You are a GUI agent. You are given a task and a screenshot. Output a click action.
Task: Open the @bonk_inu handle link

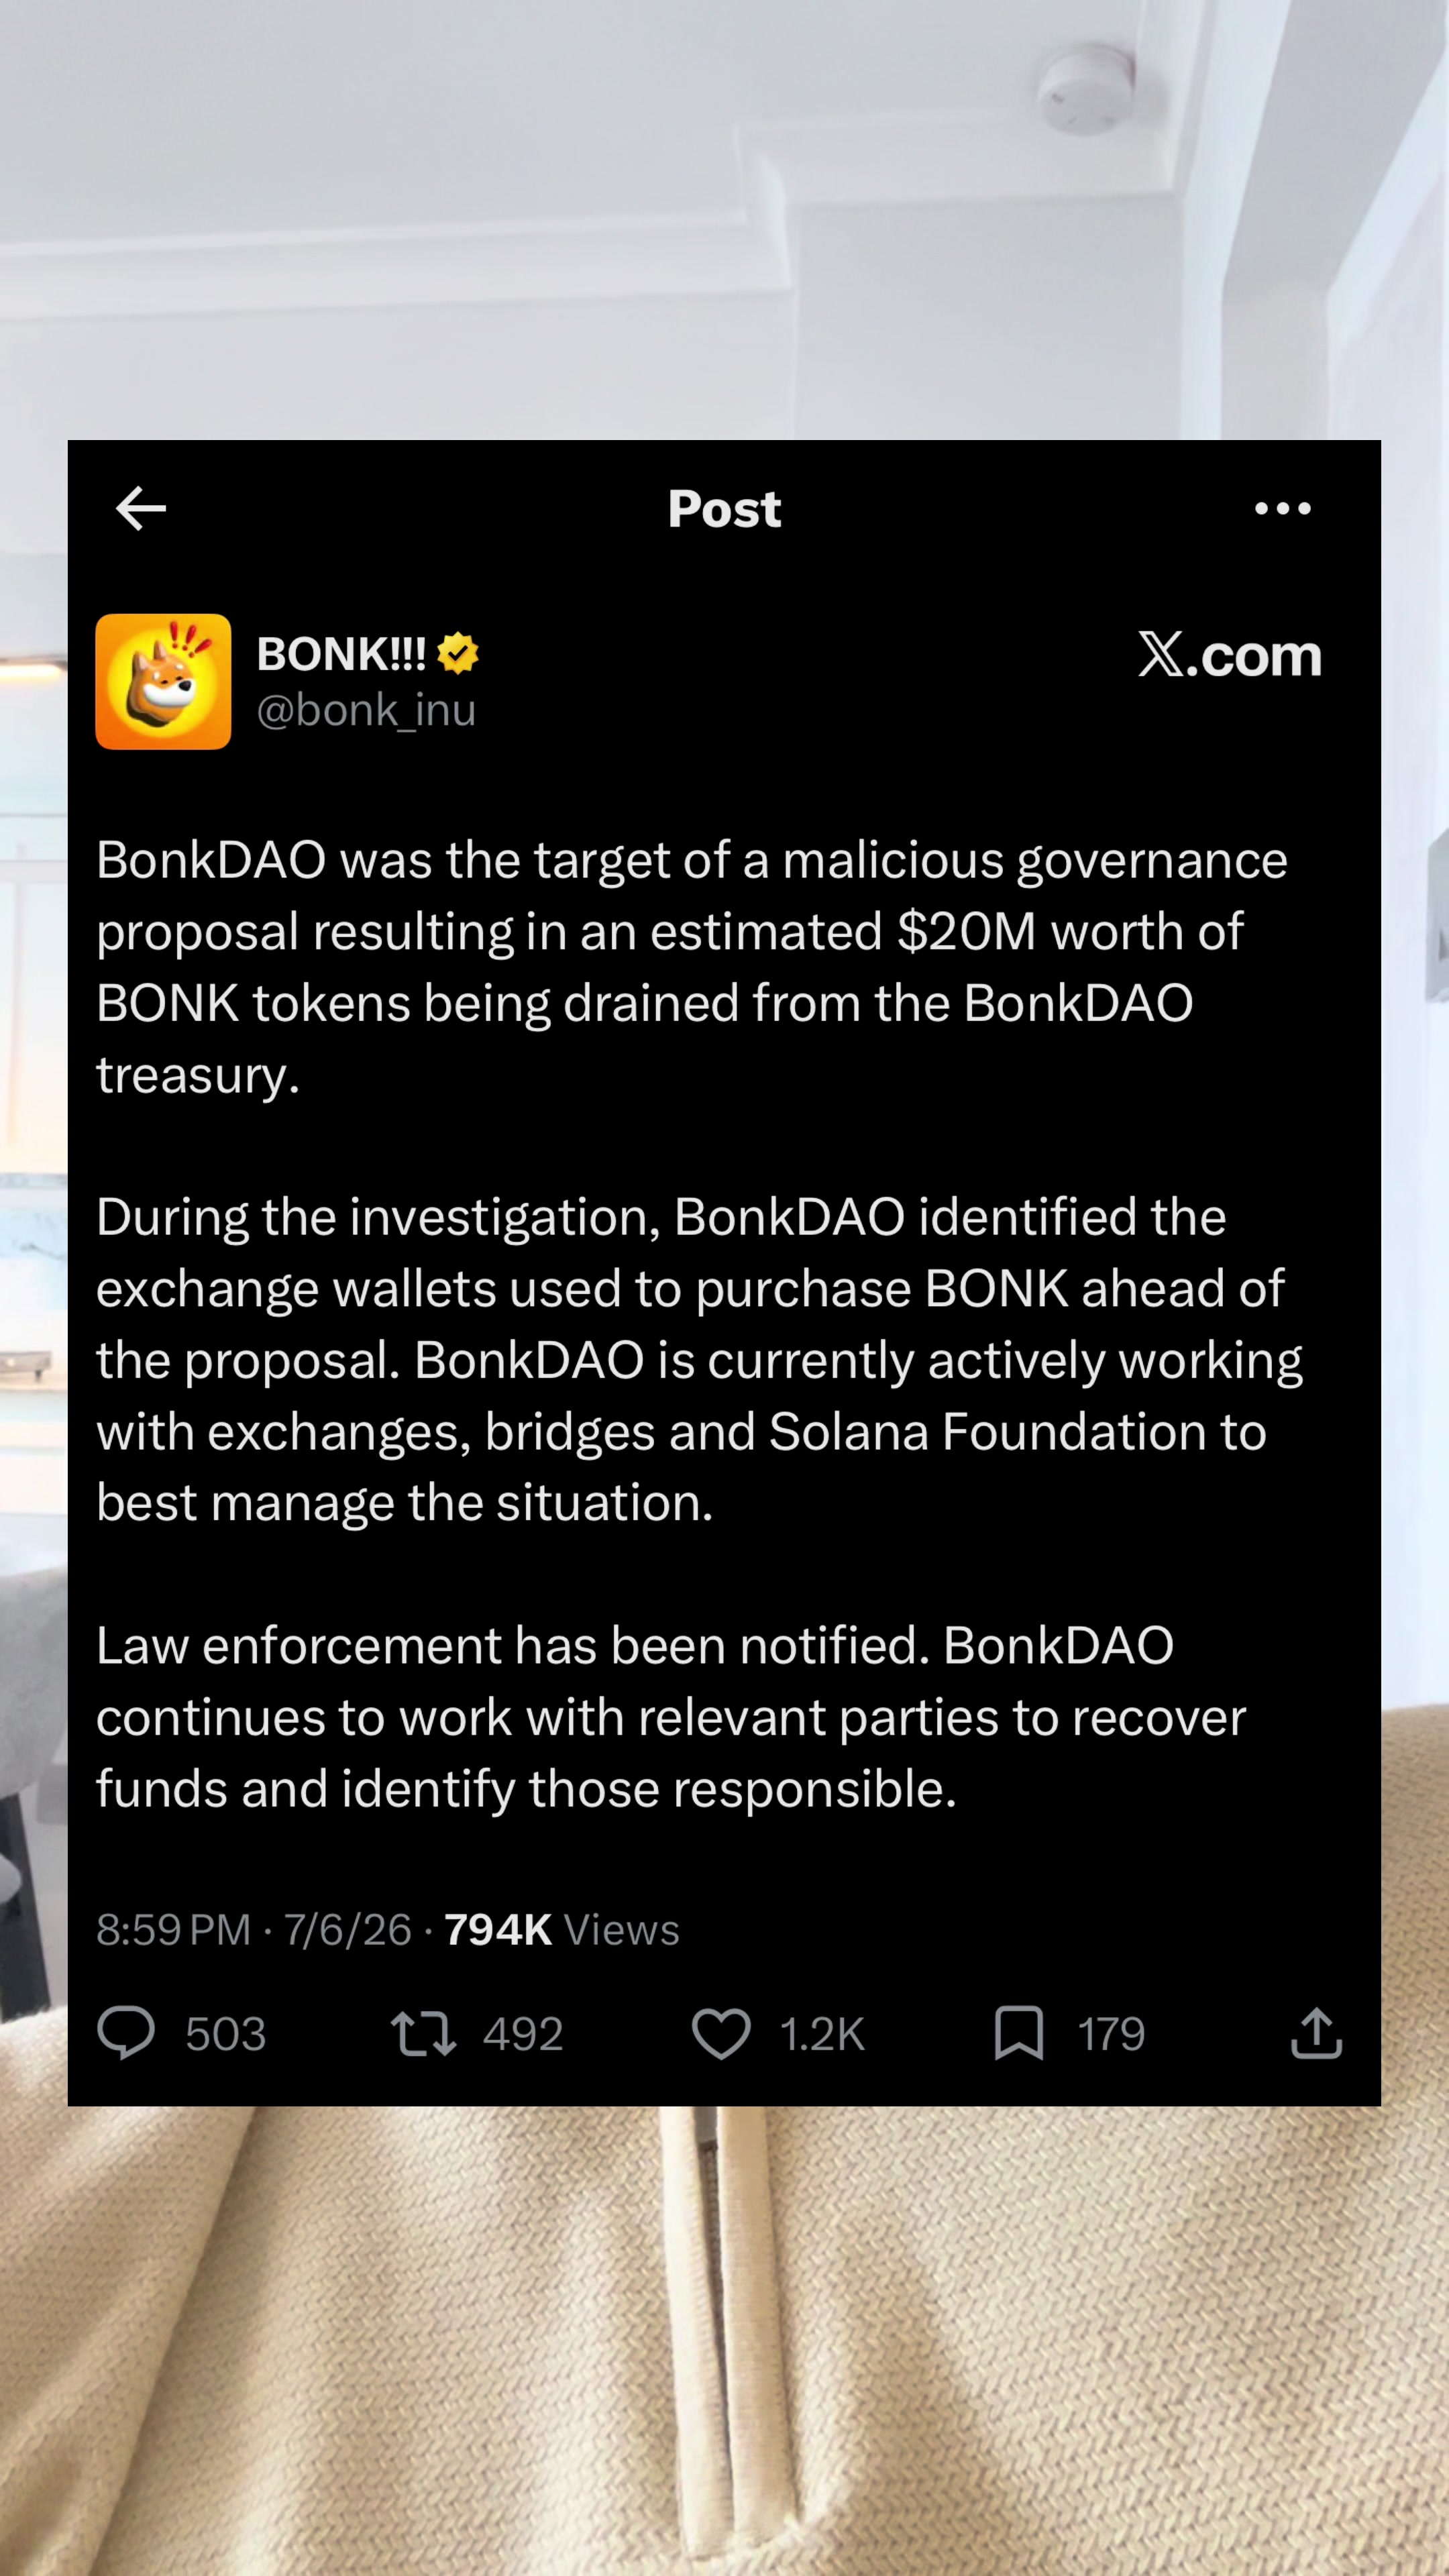(366, 710)
